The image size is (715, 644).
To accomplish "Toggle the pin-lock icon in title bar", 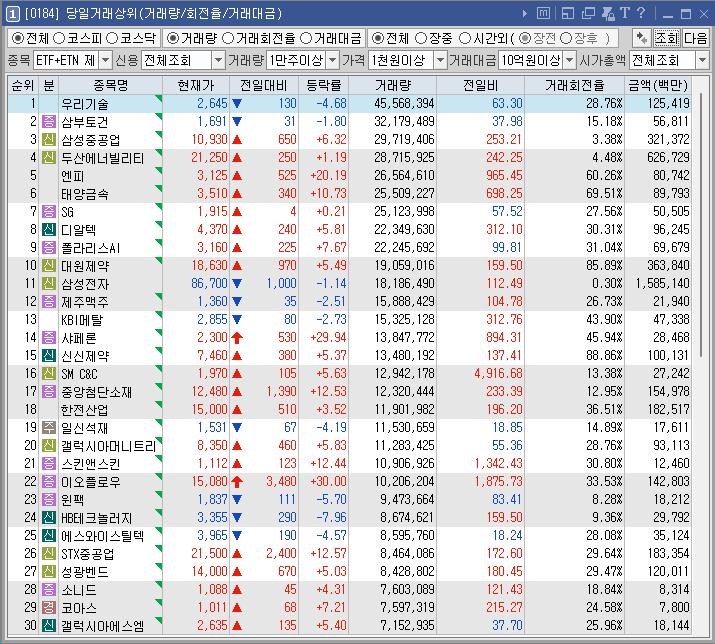I will click(608, 14).
